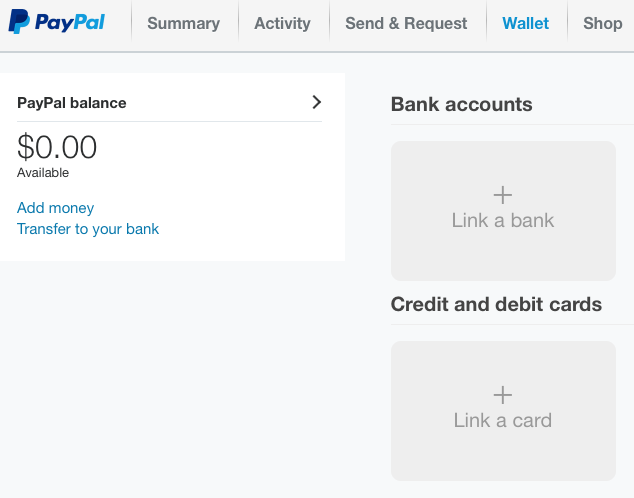The image size is (634, 498).
Task: Click the Add money link
Action: [55, 208]
